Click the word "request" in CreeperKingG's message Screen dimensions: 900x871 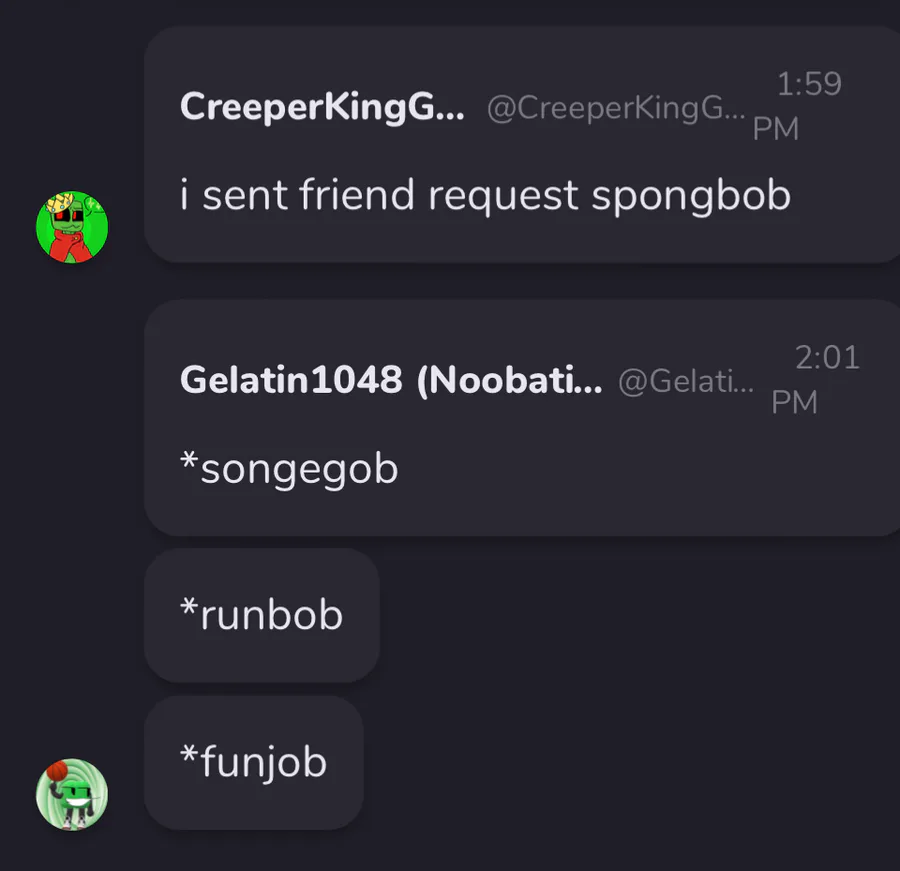tap(503, 195)
